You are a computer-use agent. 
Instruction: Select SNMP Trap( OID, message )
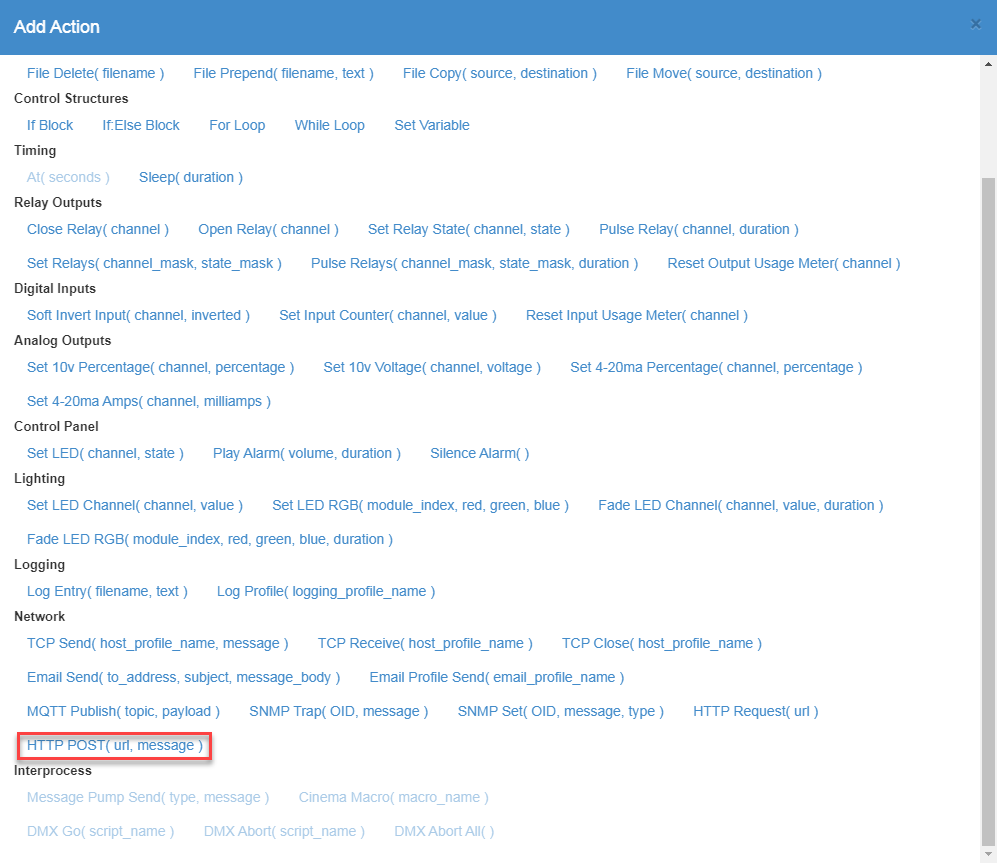[338, 712]
